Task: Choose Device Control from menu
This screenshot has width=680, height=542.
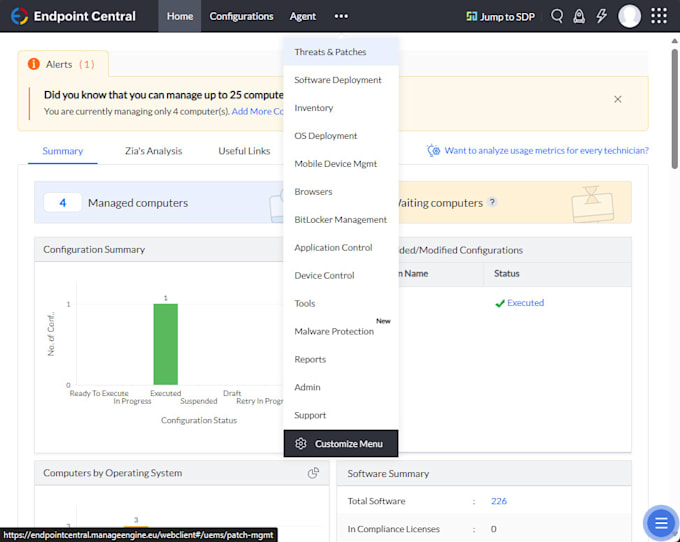Action: (341, 275)
